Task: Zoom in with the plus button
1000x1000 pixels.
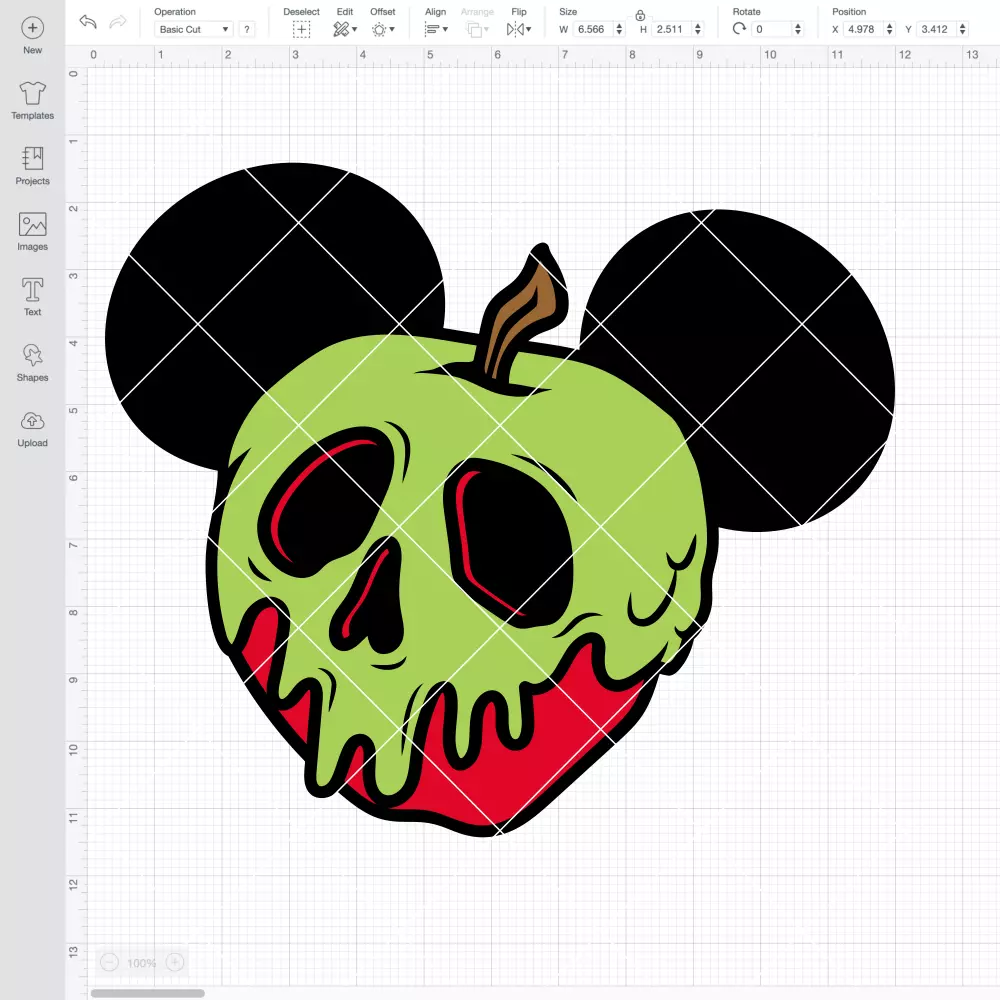Action: tap(175, 962)
